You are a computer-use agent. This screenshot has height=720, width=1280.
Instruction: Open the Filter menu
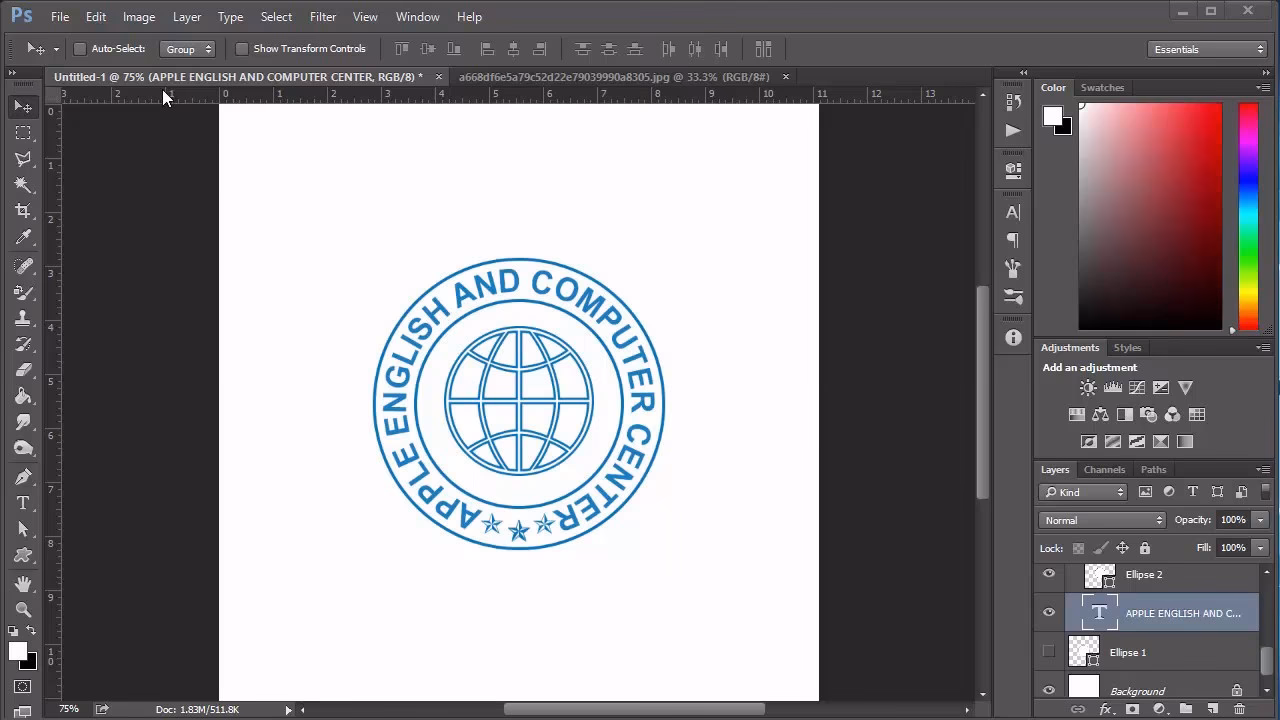pyautogui.click(x=322, y=16)
